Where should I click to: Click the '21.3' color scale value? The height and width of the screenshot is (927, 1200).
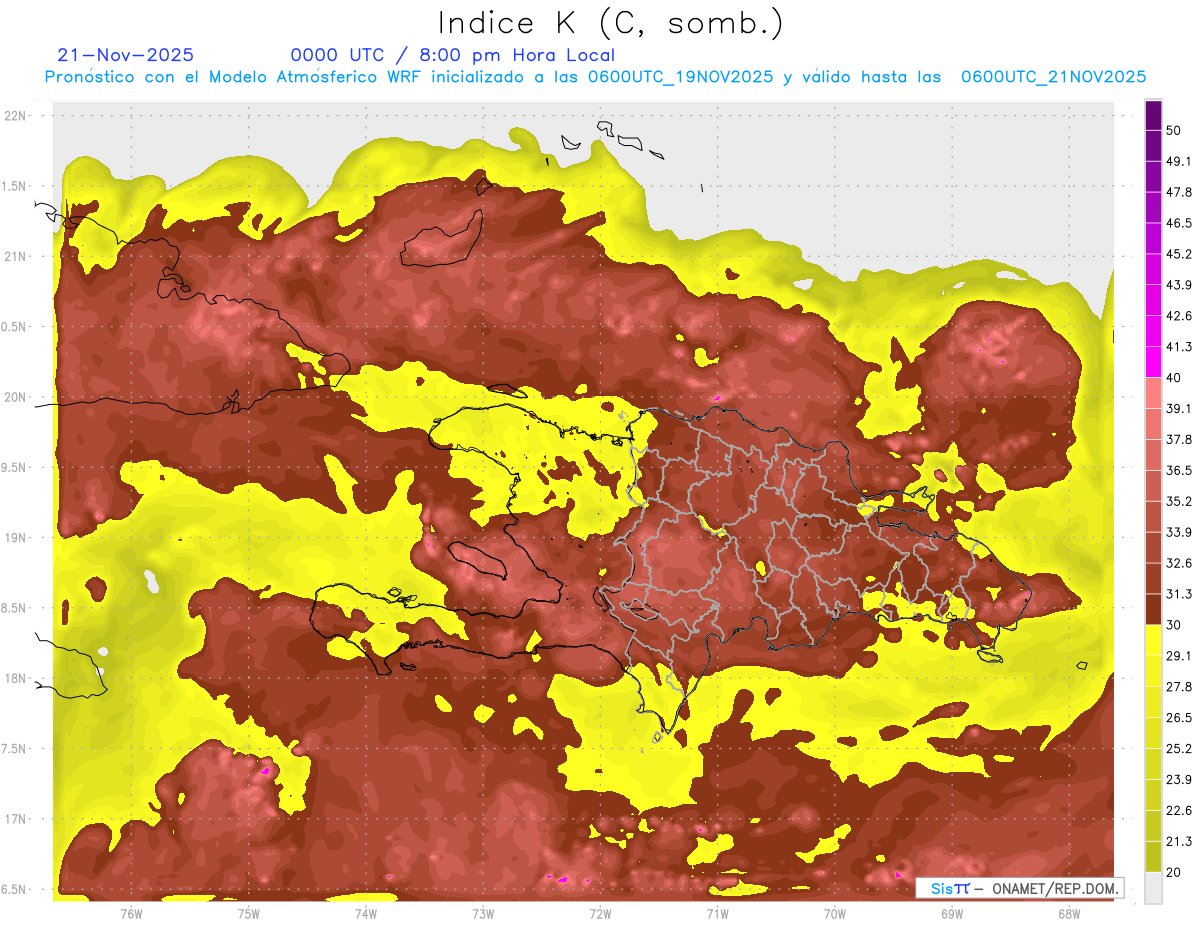click(x=1179, y=841)
